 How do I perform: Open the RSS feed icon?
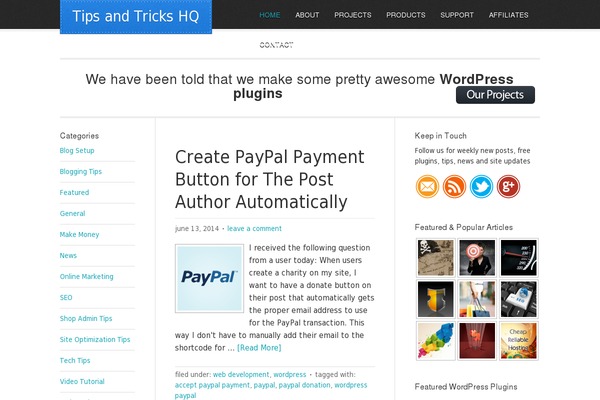pos(454,186)
